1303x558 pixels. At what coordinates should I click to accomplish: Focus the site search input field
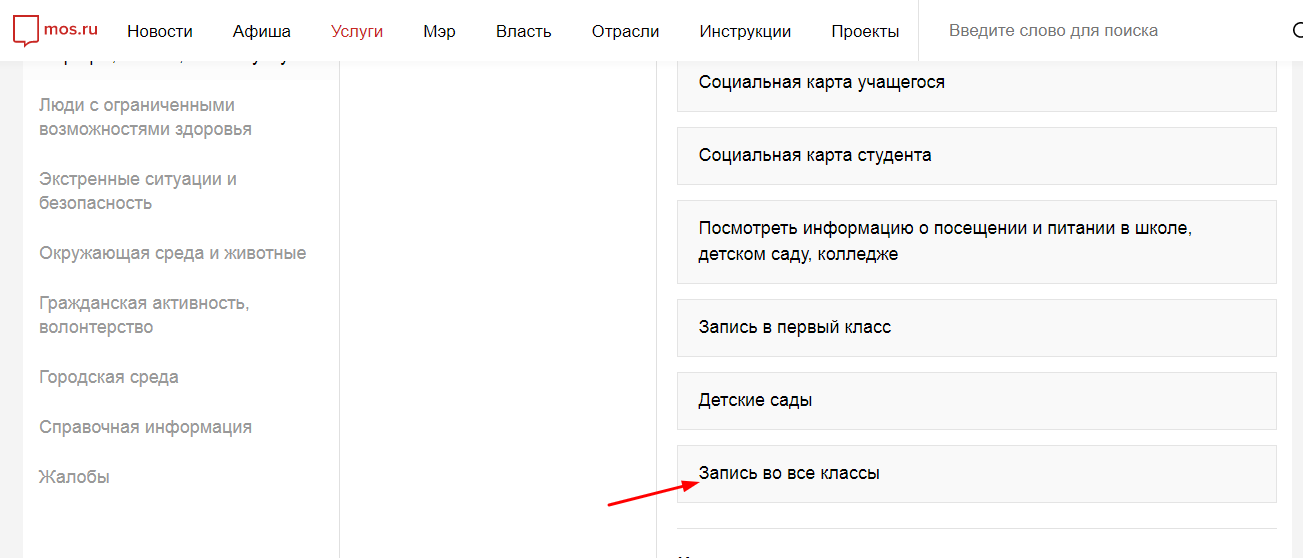[1100, 31]
